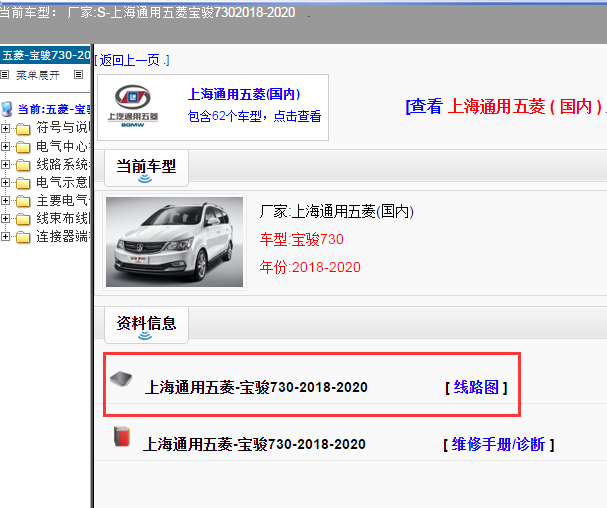Screen dimensions: 607x508
Task: Click folder icon beside 连接器端
Action: 23,237
